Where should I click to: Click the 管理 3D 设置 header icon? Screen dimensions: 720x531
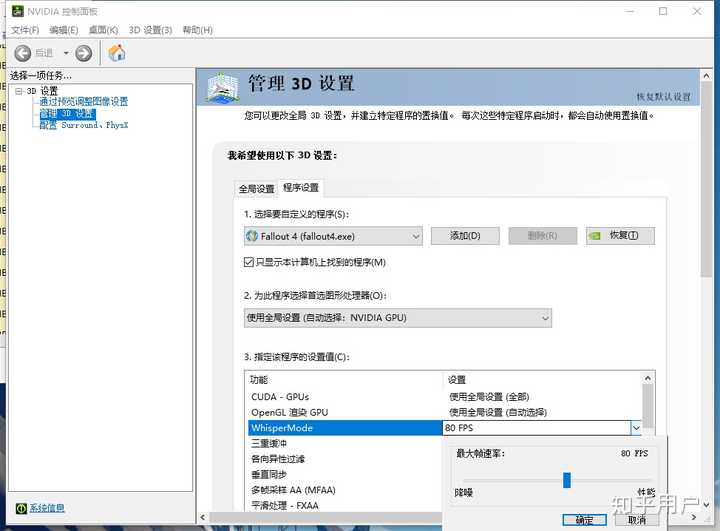pyautogui.click(x=223, y=87)
